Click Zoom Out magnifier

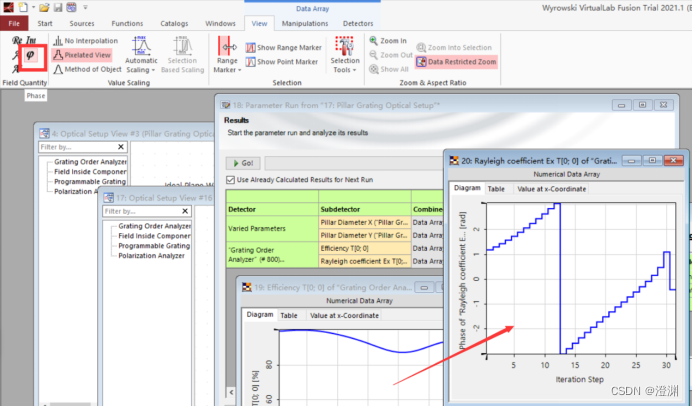(x=391, y=55)
